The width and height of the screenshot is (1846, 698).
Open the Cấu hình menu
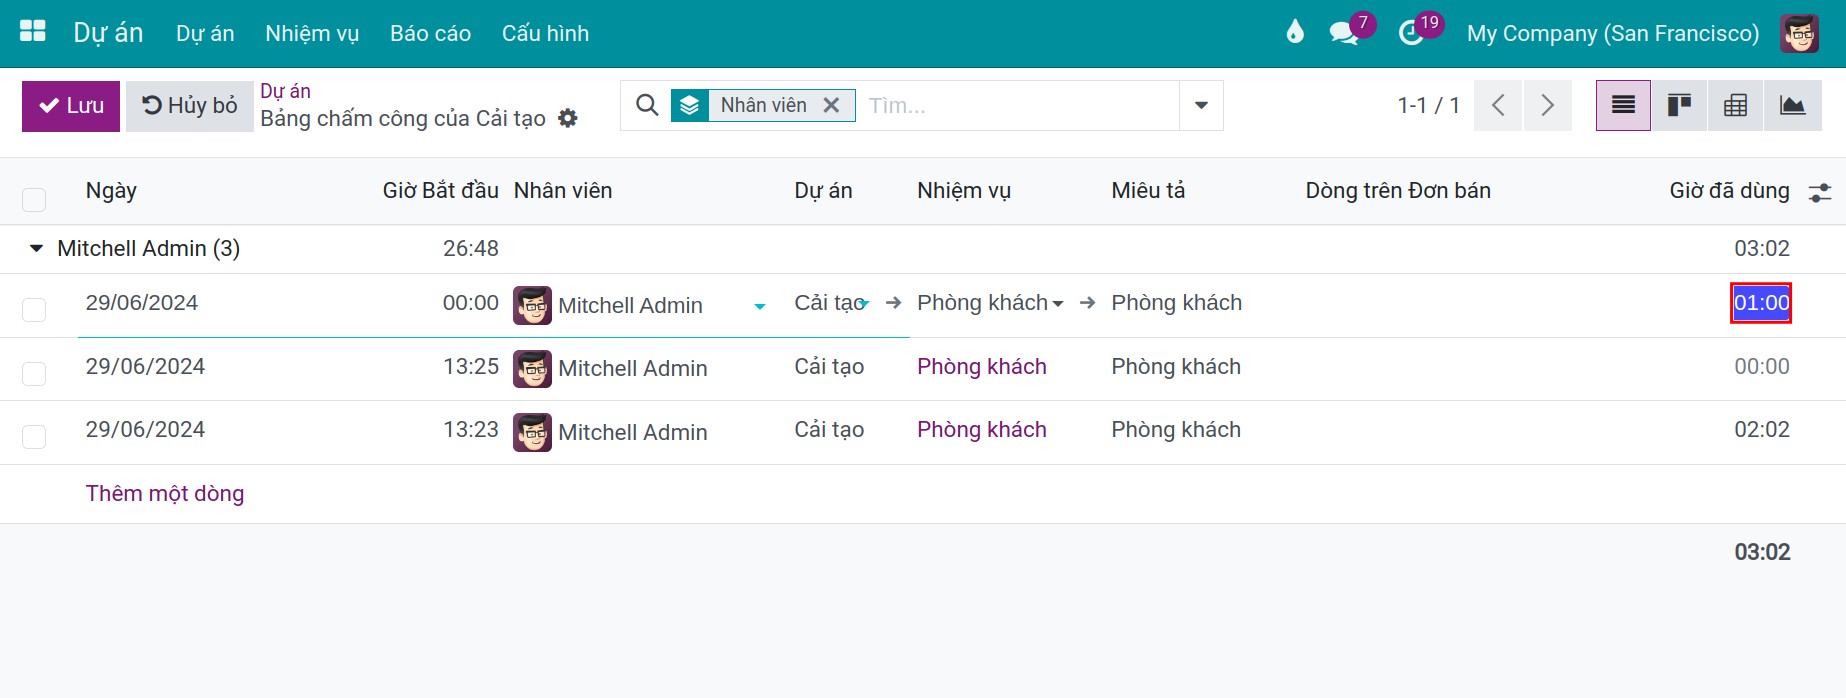pyautogui.click(x=545, y=33)
